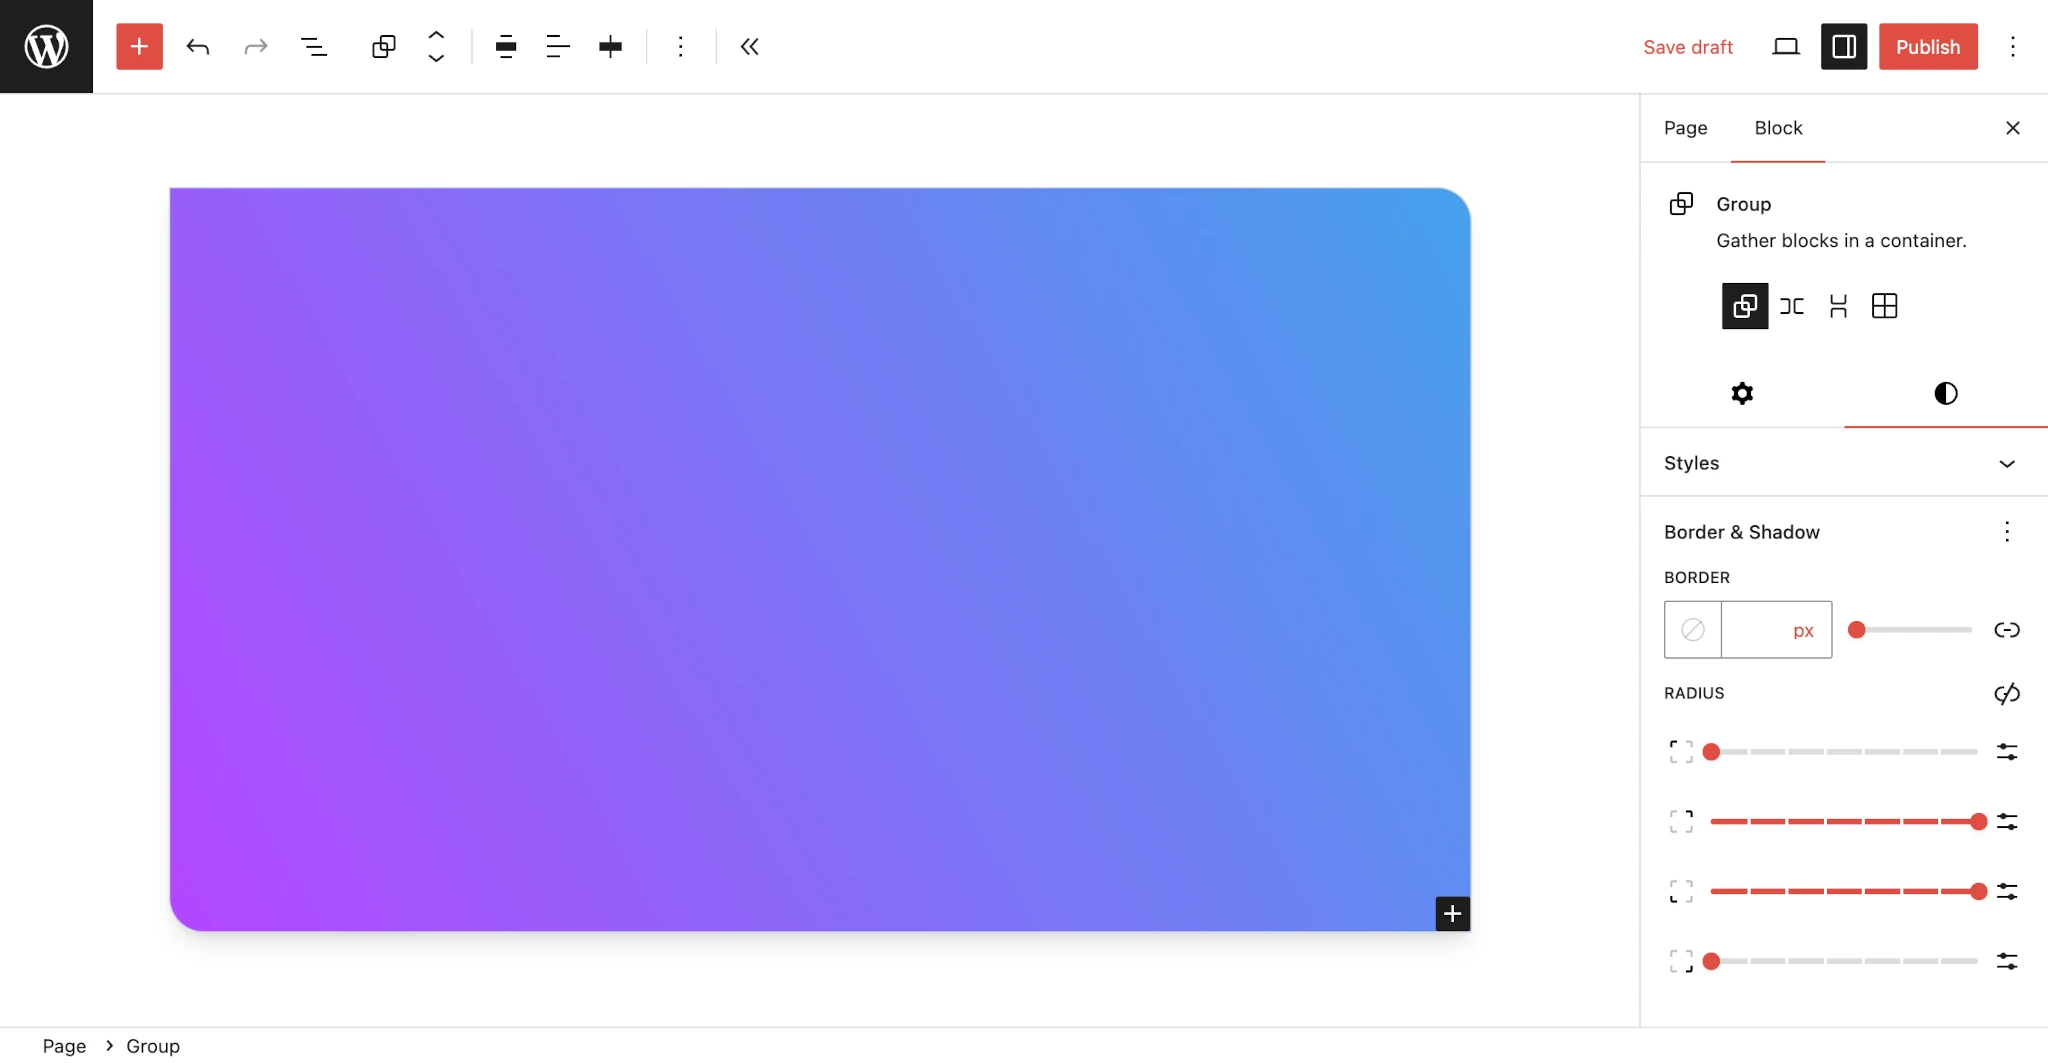
Task: Unlink the border sides
Action: [2007, 630]
